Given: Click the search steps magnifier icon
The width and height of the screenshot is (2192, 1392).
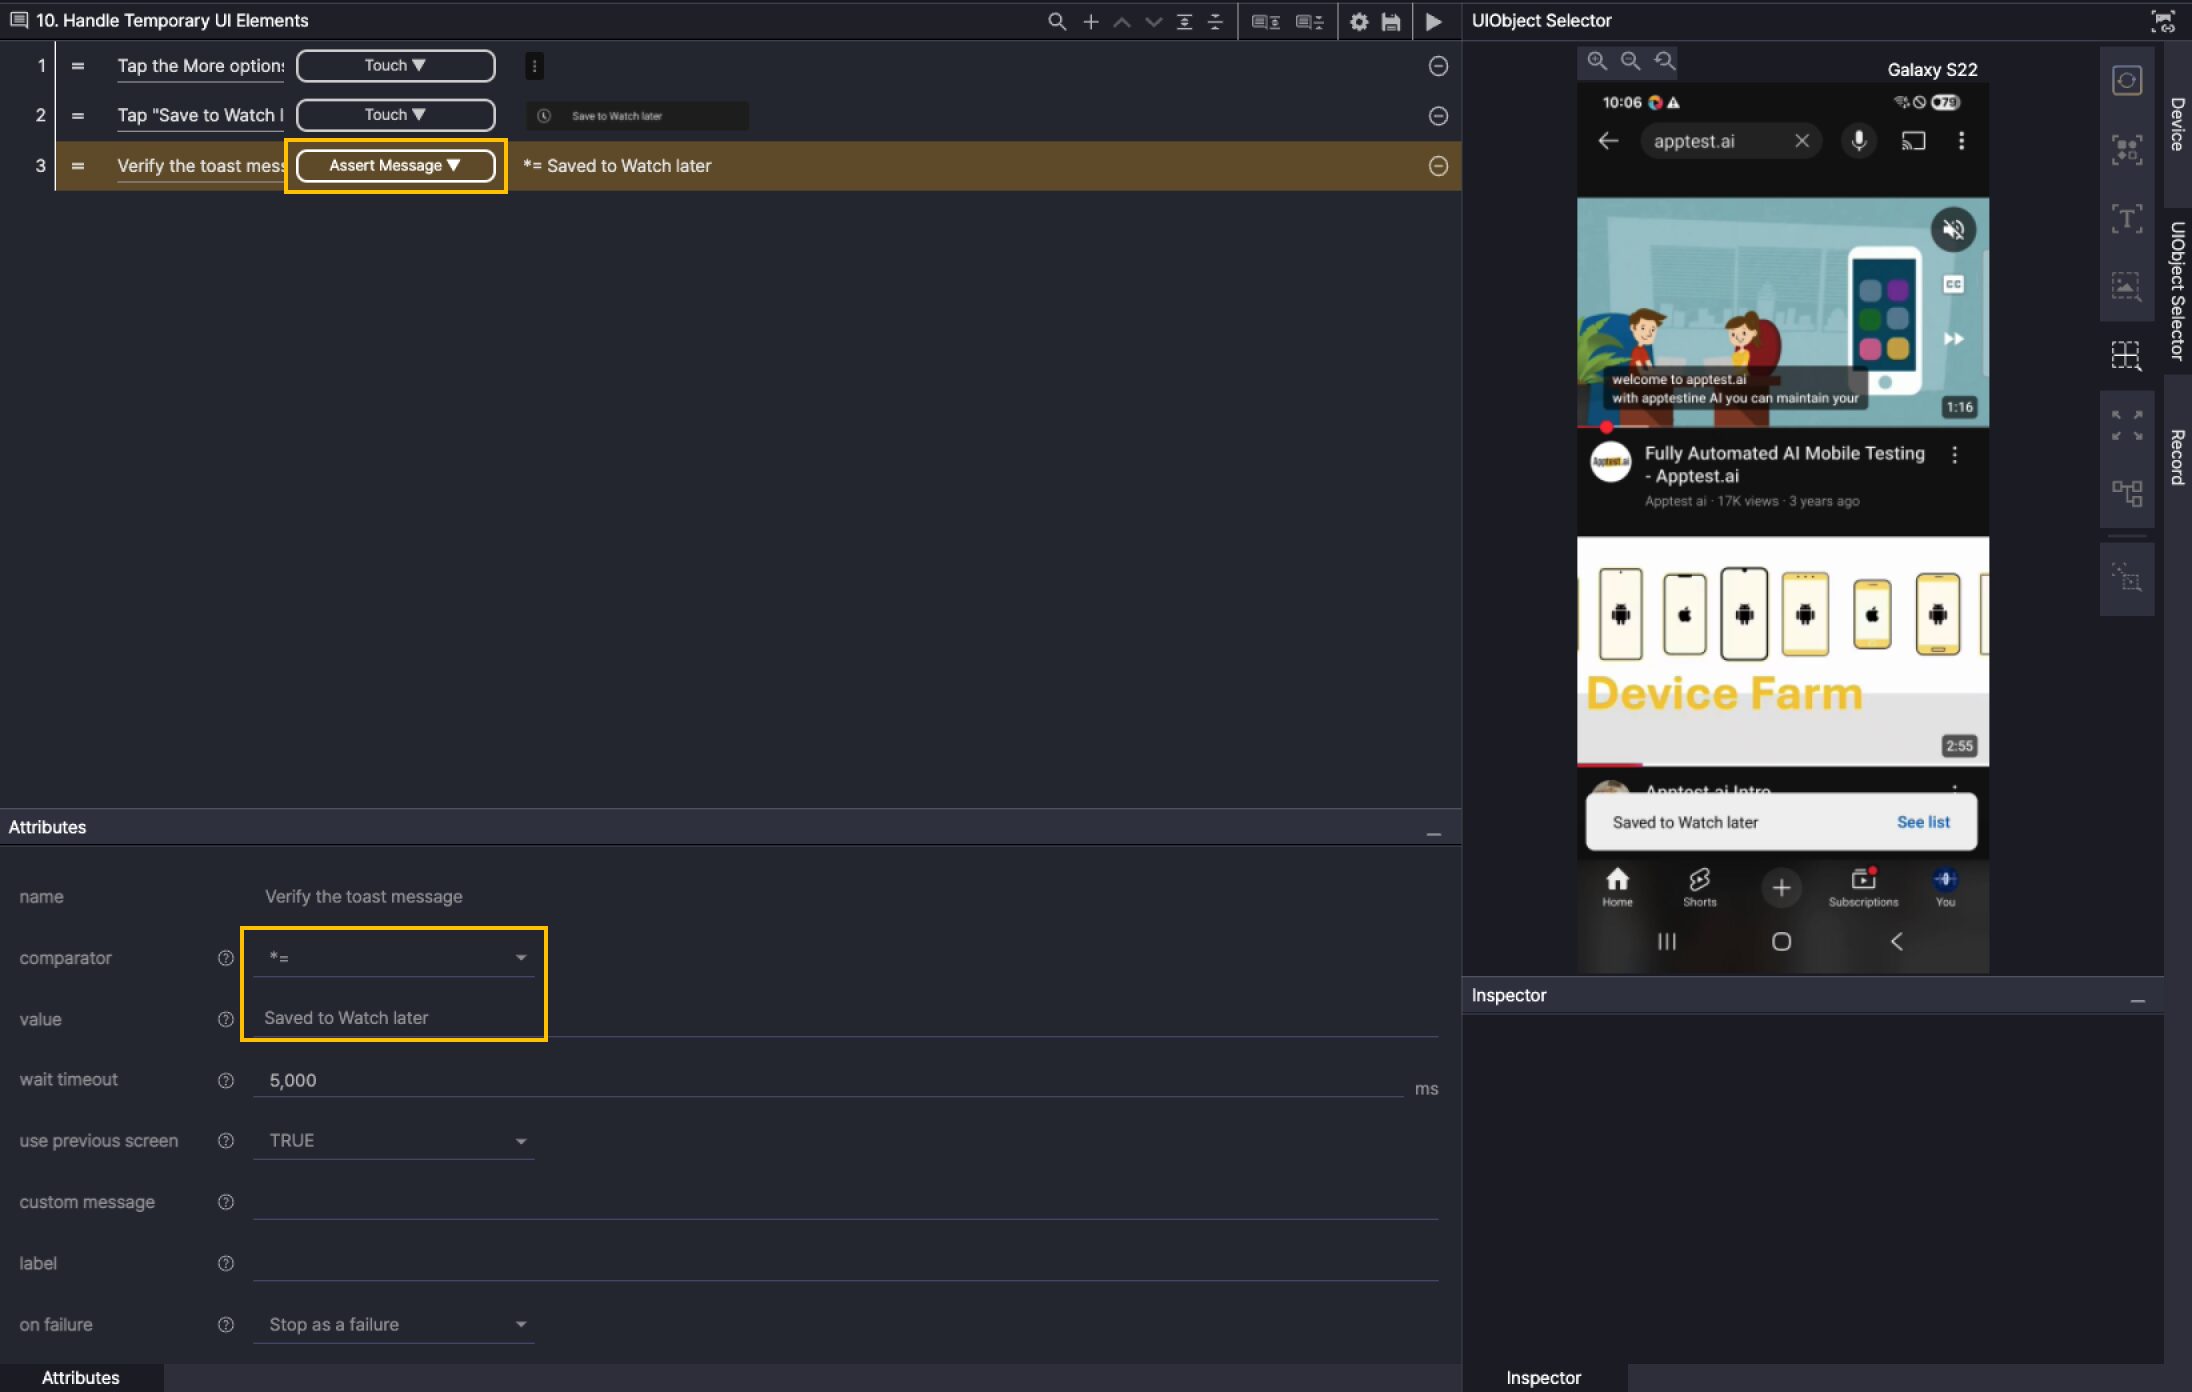Looking at the screenshot, I should click(x=1056, y=21).
